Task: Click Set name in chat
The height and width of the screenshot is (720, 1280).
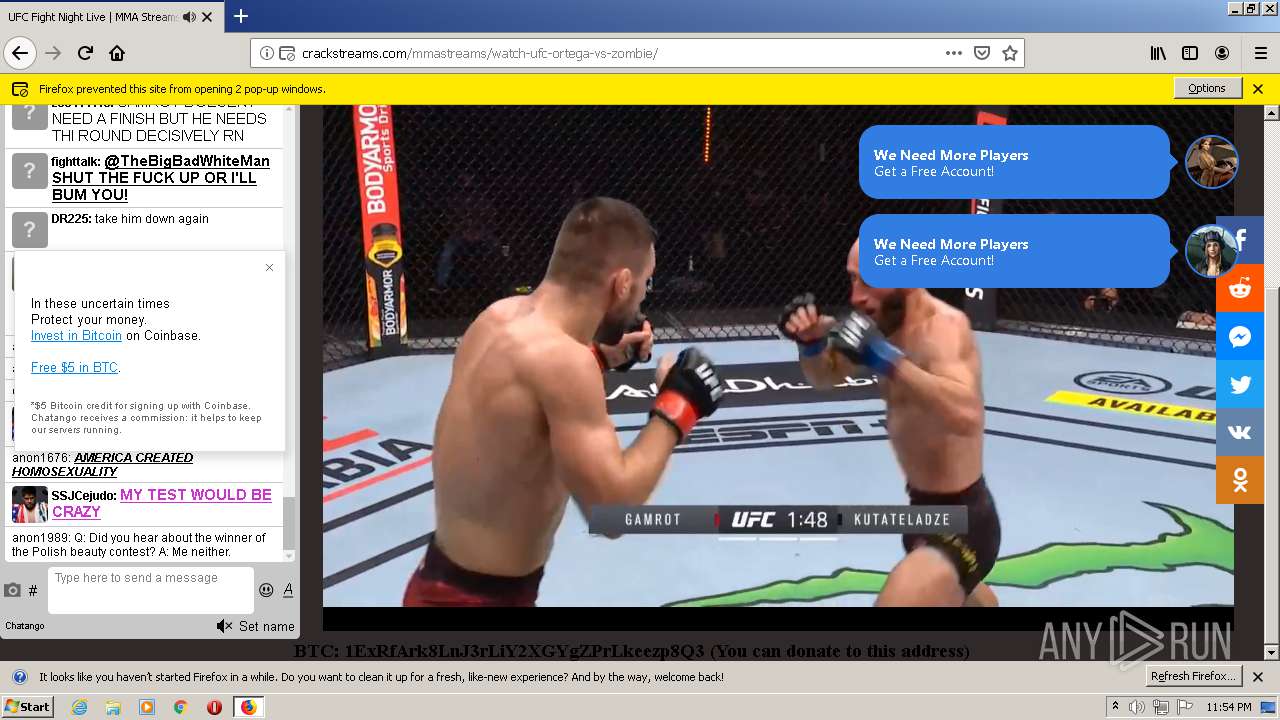Action: pos(267,627)
